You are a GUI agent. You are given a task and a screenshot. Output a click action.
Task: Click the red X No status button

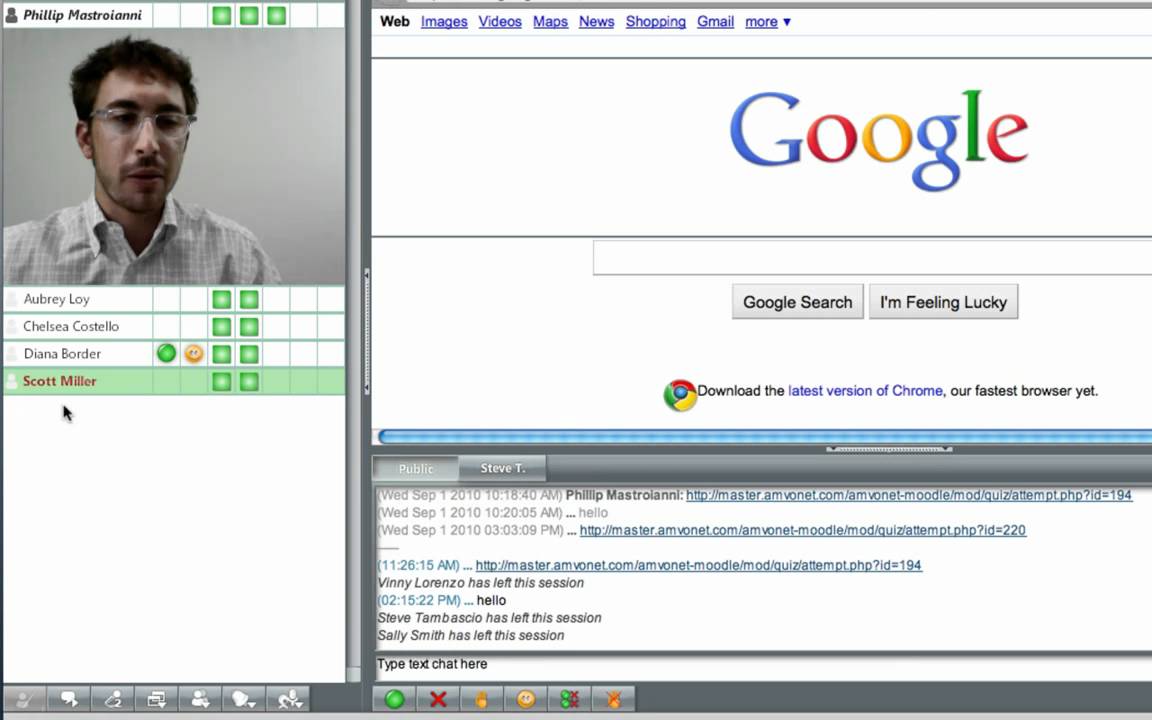pos(438,699)
